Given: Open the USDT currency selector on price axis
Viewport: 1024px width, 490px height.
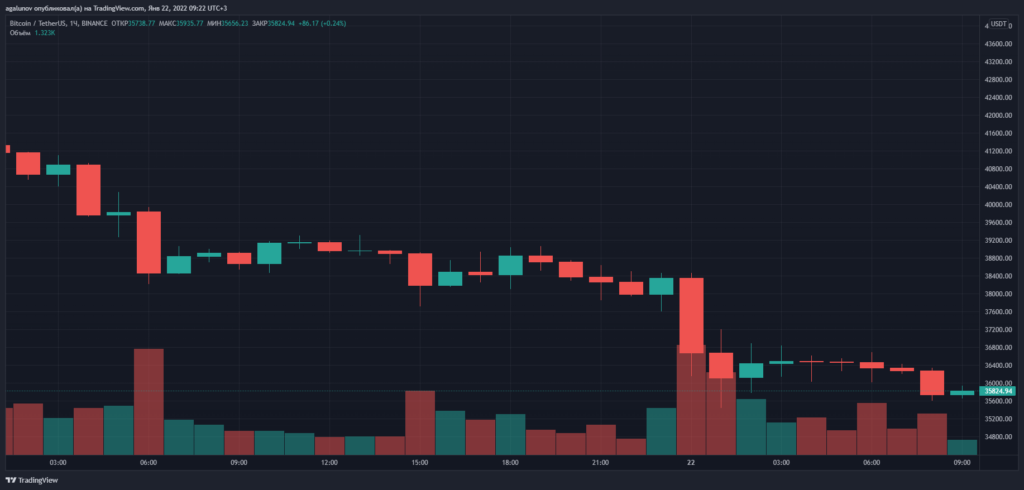Looking at the screenshot, I should click(x=999, y=25).
